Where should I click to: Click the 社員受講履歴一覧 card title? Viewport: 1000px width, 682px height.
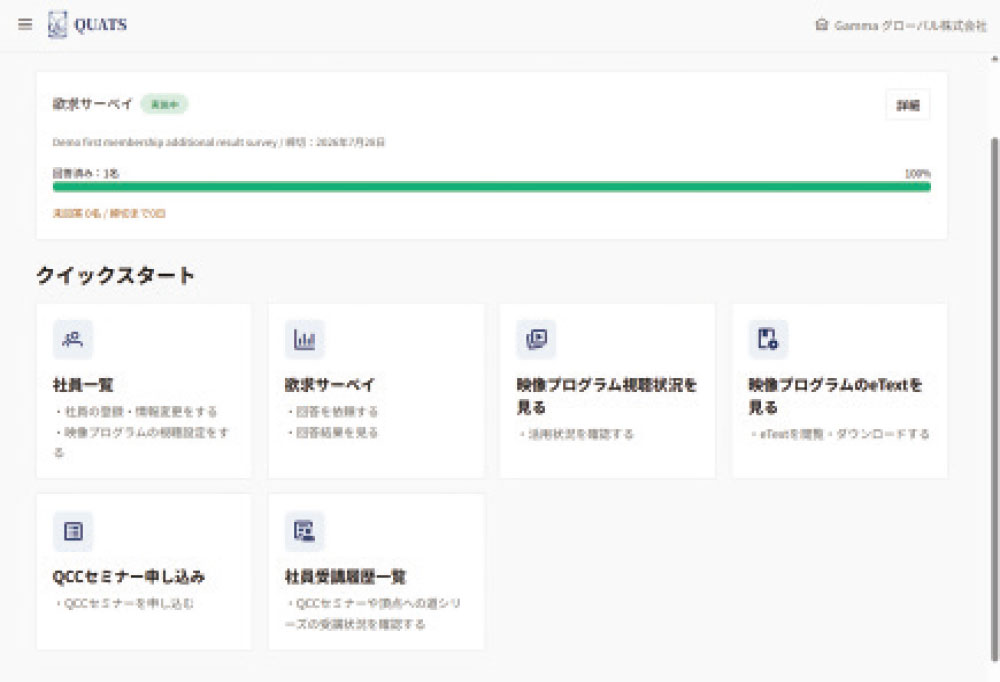tap(345, 577)
